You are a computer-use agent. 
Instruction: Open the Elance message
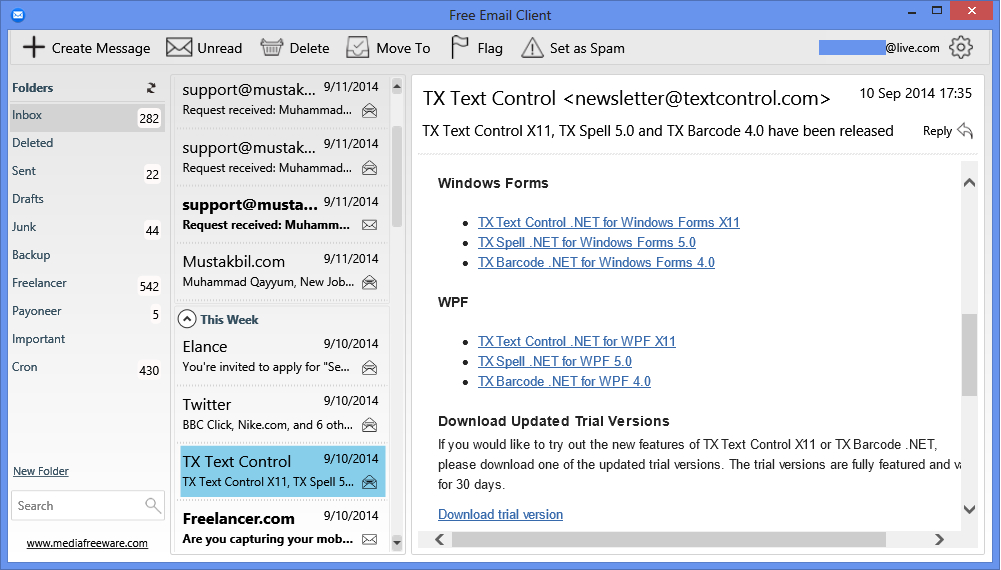coord(282,357)
